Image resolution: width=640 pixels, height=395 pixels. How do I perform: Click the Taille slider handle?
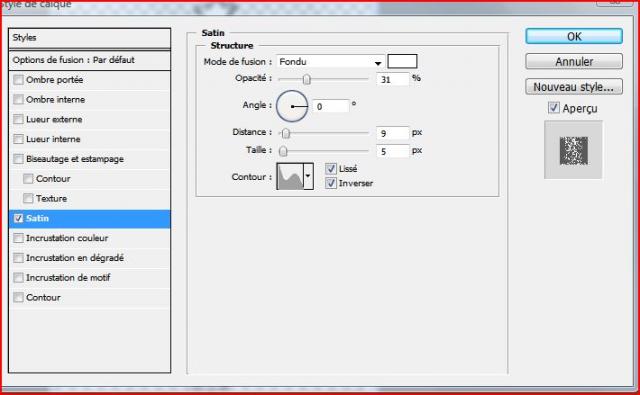click(x=283, y=151)
